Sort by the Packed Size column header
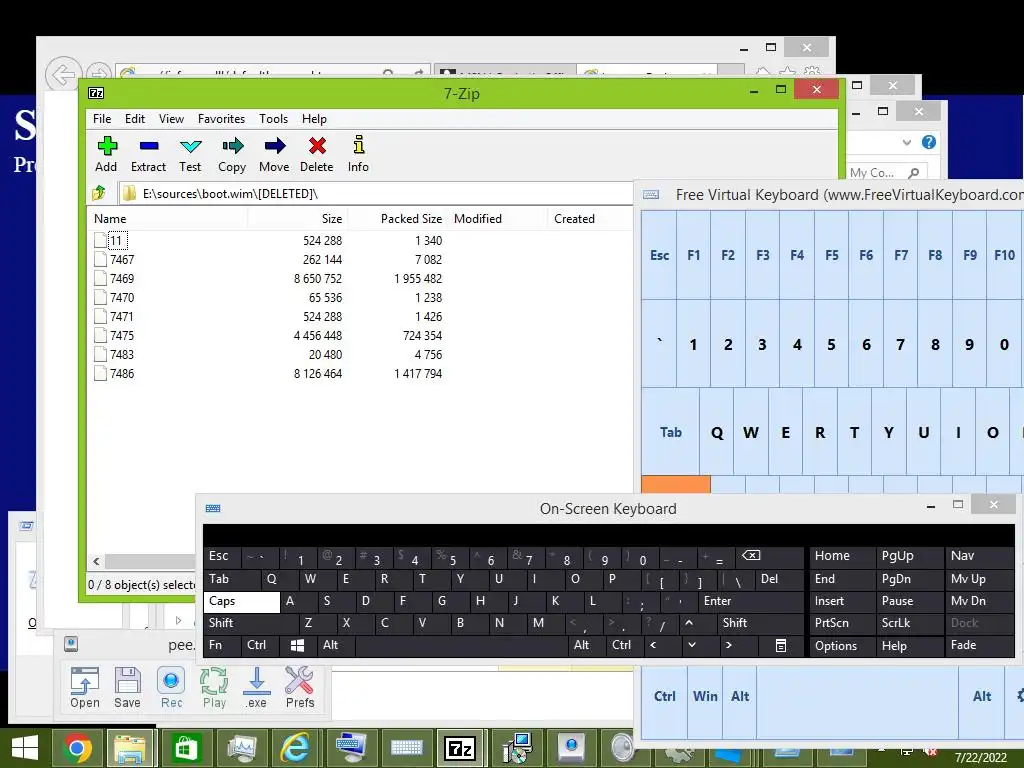The height and width of the screenshot is (768, 1024). [x=398, y=219]
